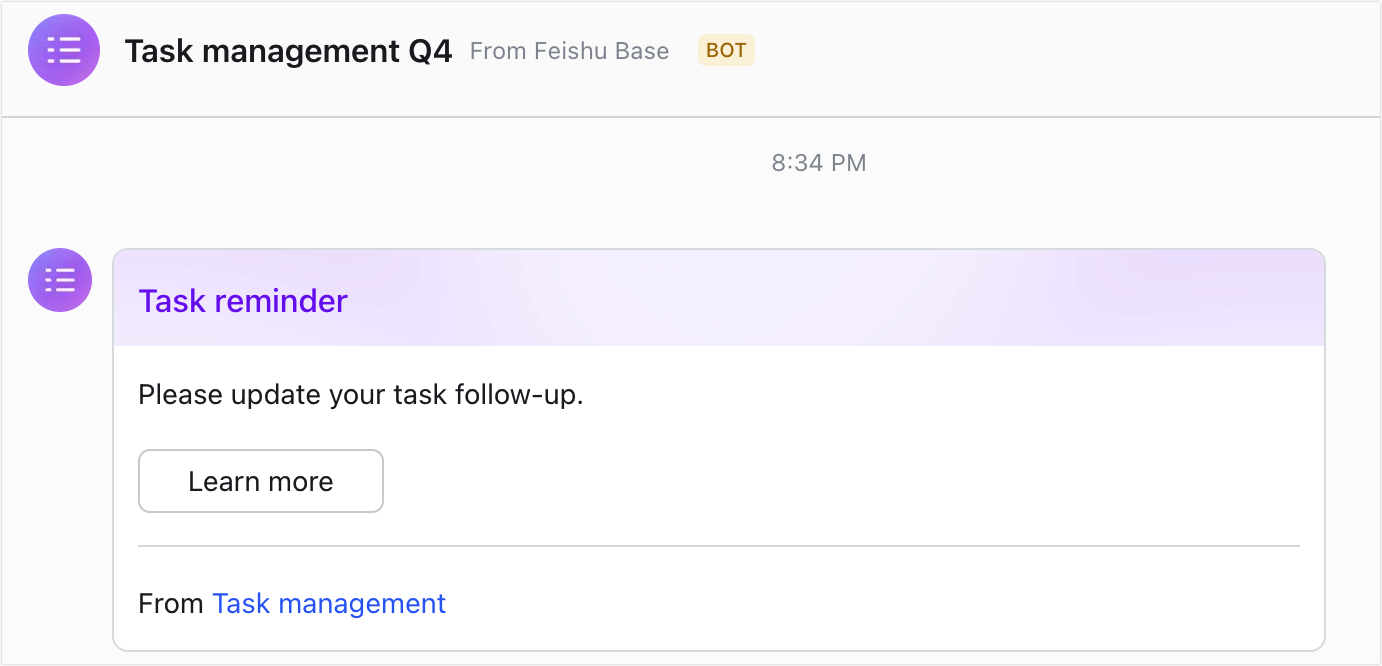Click the 8:34 PM timestamp
Screen dimensions: 1382x666
click(818, 162)
